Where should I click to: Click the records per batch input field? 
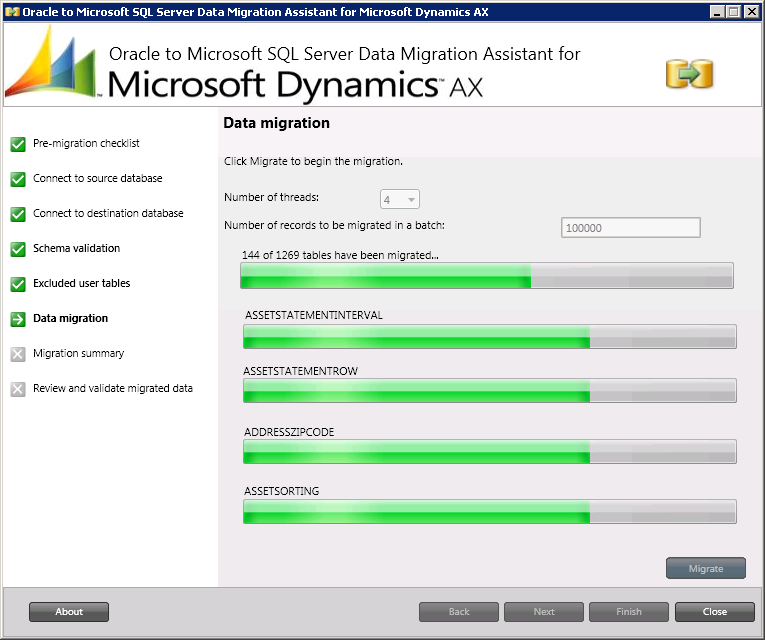tap(630, 228)
